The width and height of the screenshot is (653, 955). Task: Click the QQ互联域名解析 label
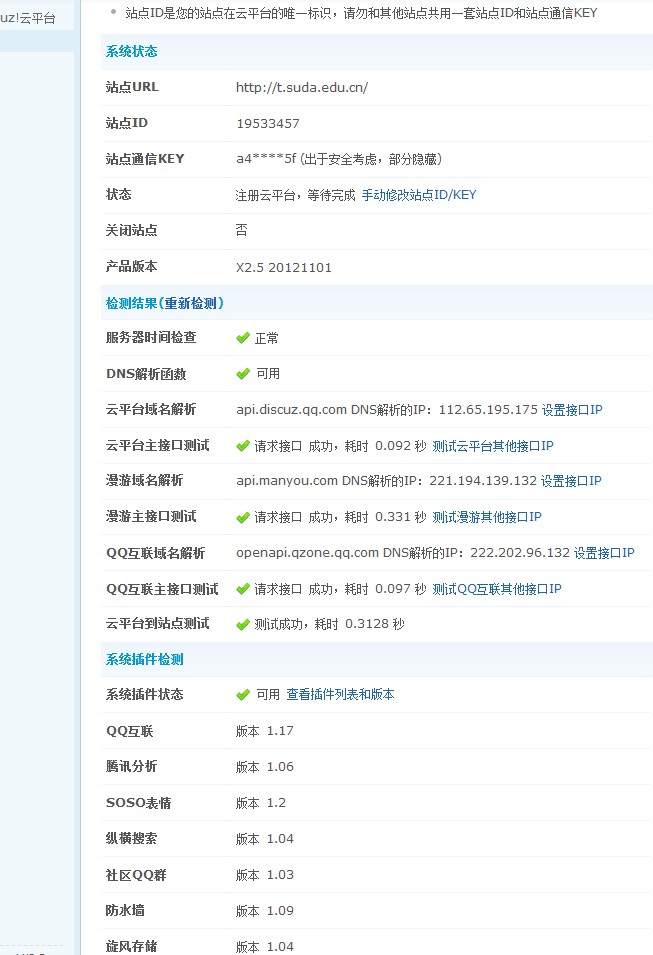[156, 553]
